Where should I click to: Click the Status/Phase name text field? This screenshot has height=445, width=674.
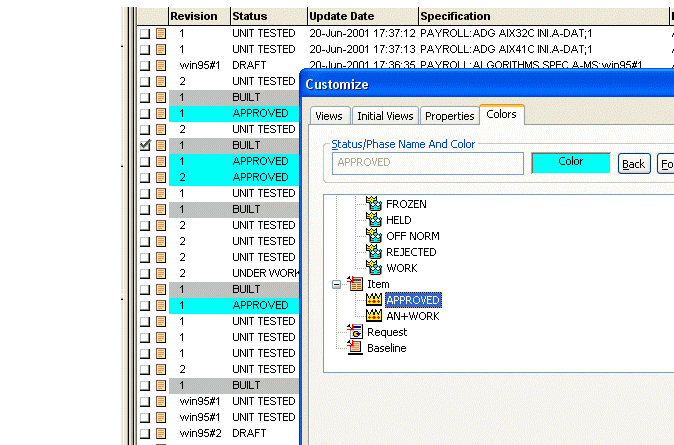pos(427,162)
